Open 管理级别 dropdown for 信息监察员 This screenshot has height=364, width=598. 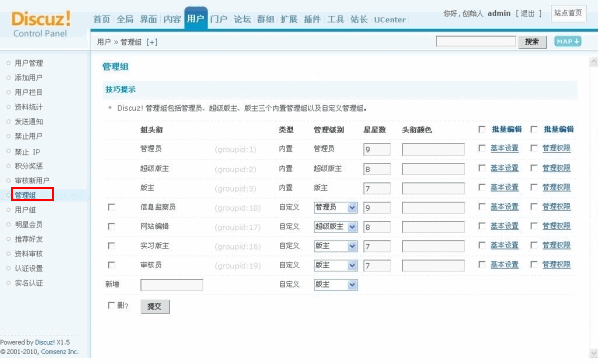(x=336, y=208)
